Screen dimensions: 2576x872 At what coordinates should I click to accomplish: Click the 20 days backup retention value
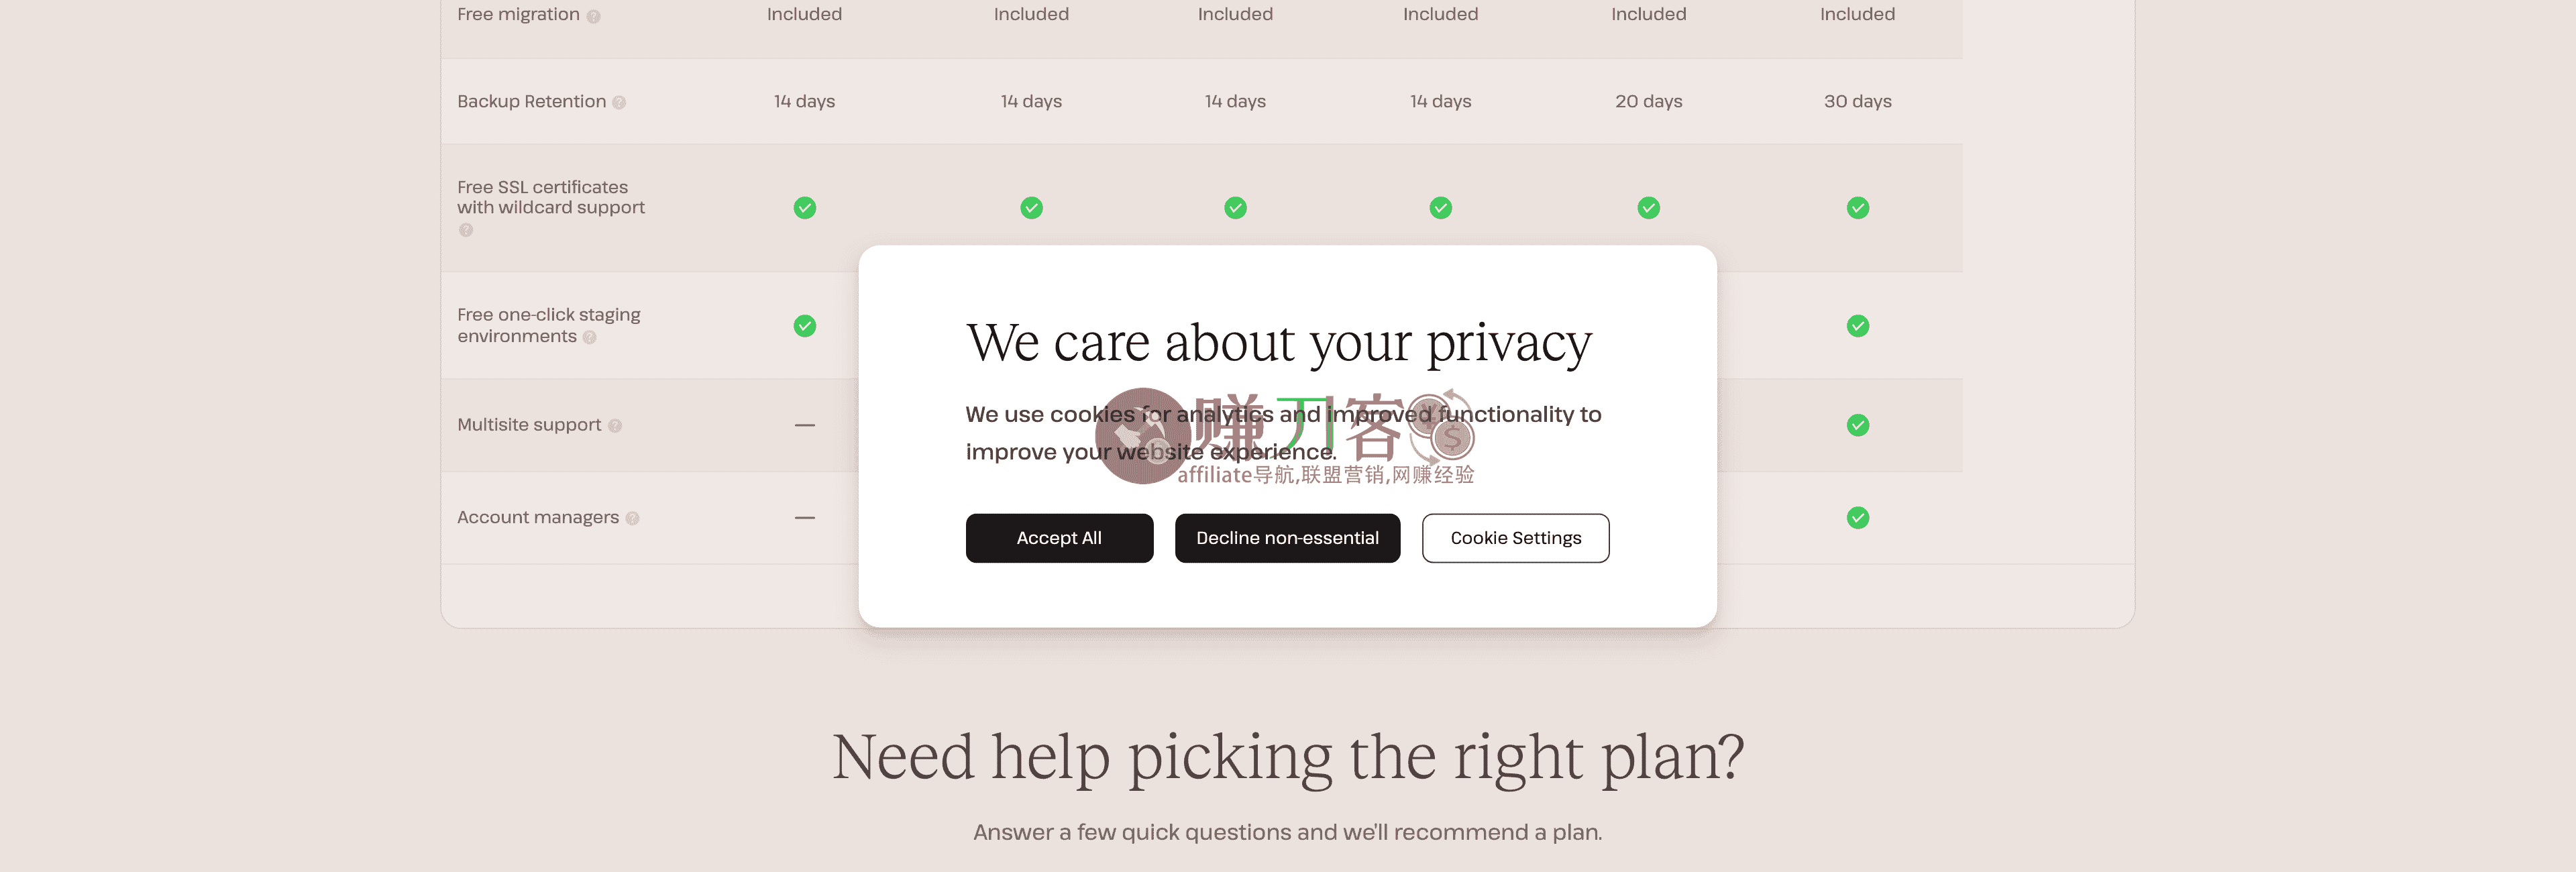coord(1648,101)
